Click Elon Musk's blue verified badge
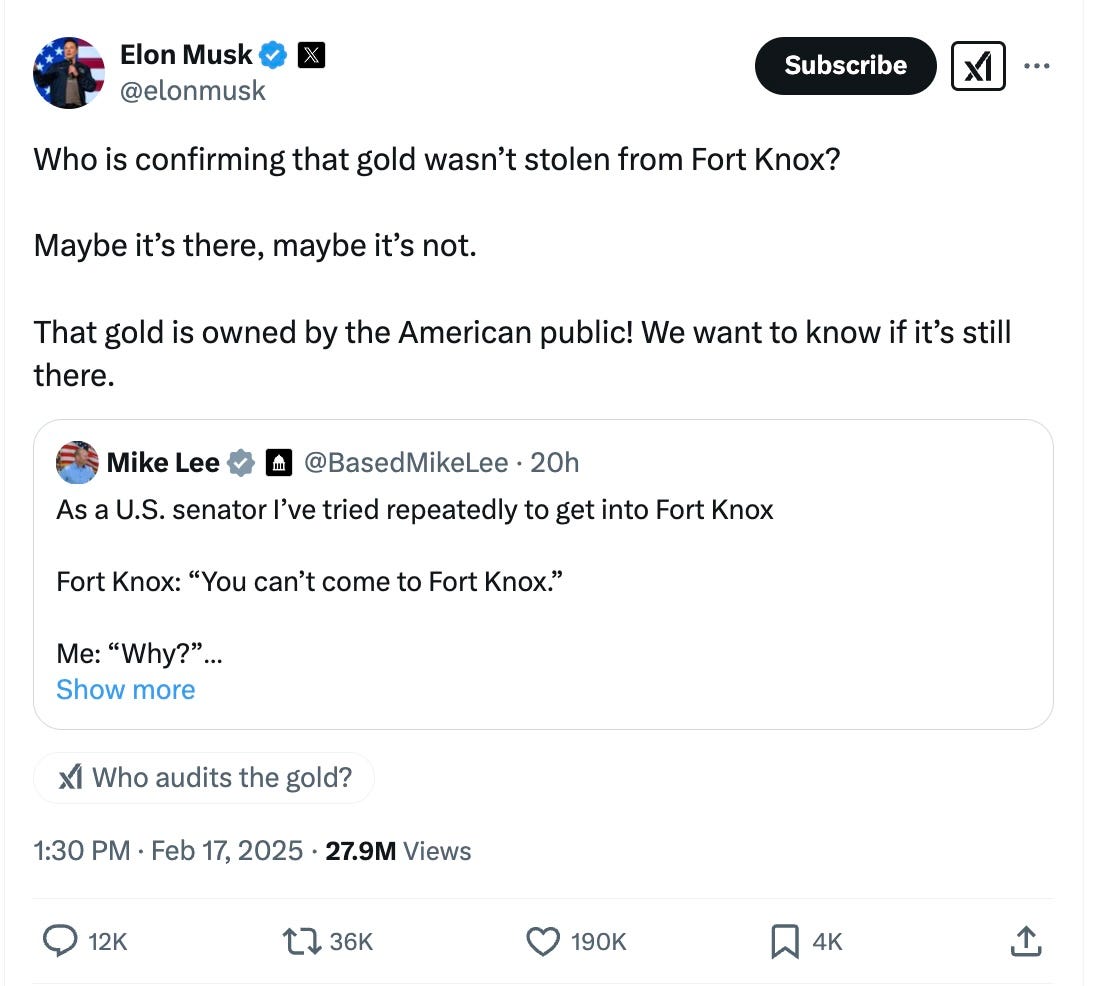This screenshot has height=986, width=1108. pos(271,55)
